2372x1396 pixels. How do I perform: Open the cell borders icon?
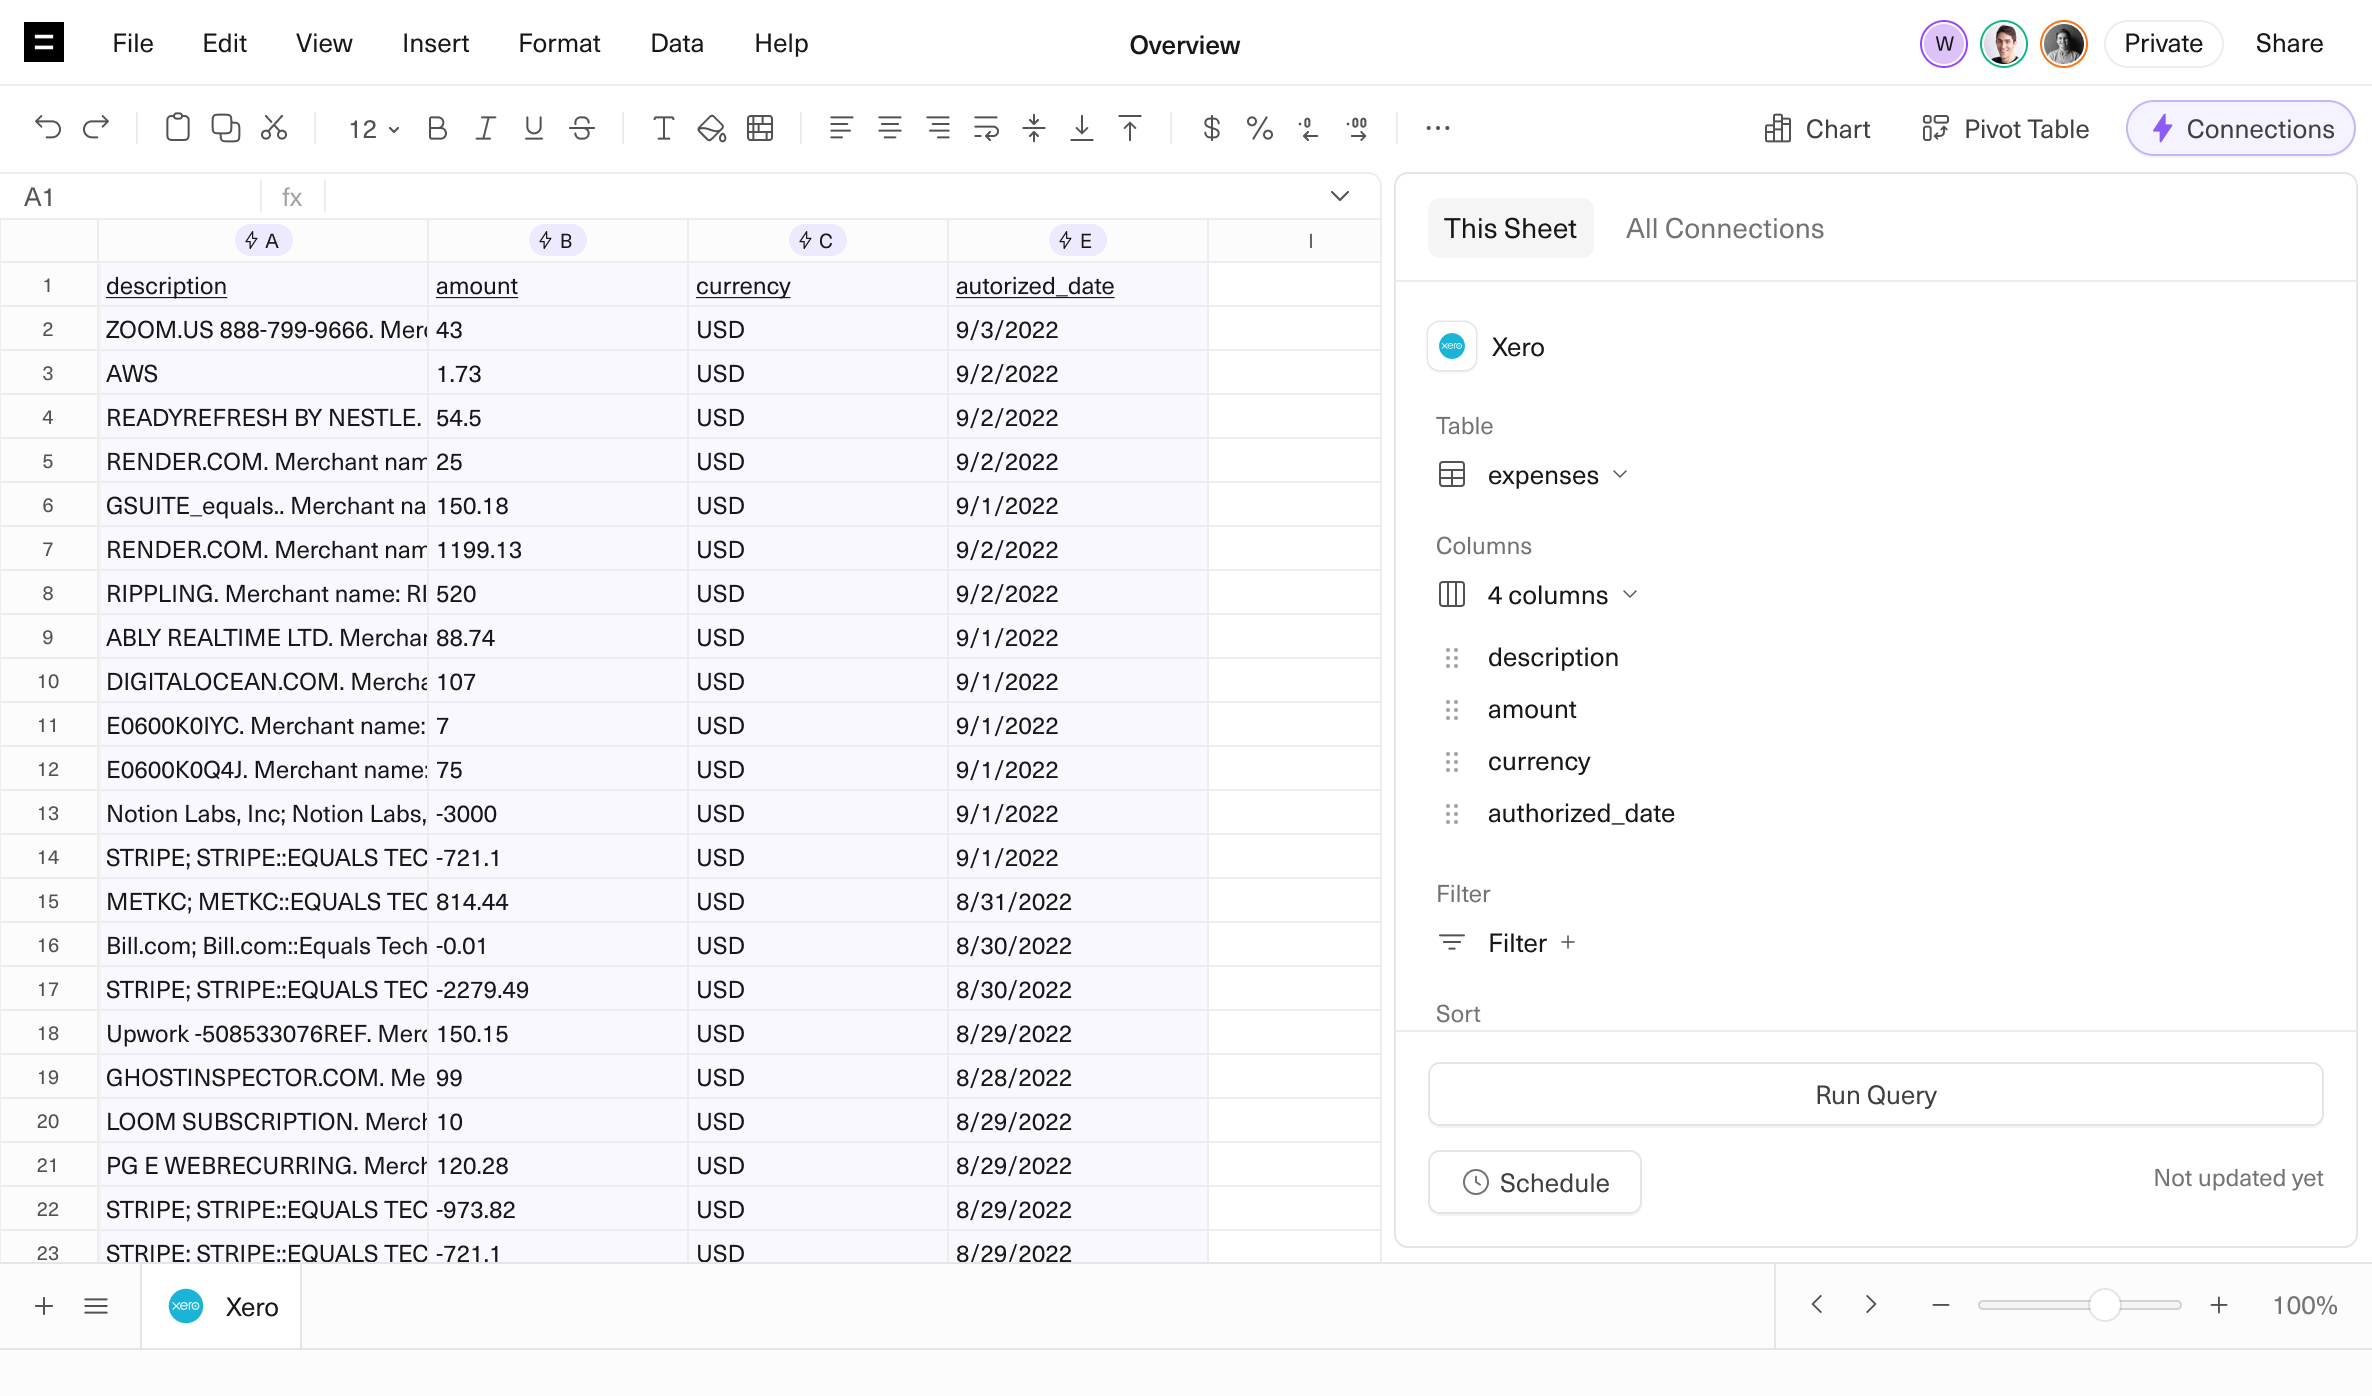[x=760, y=128]
